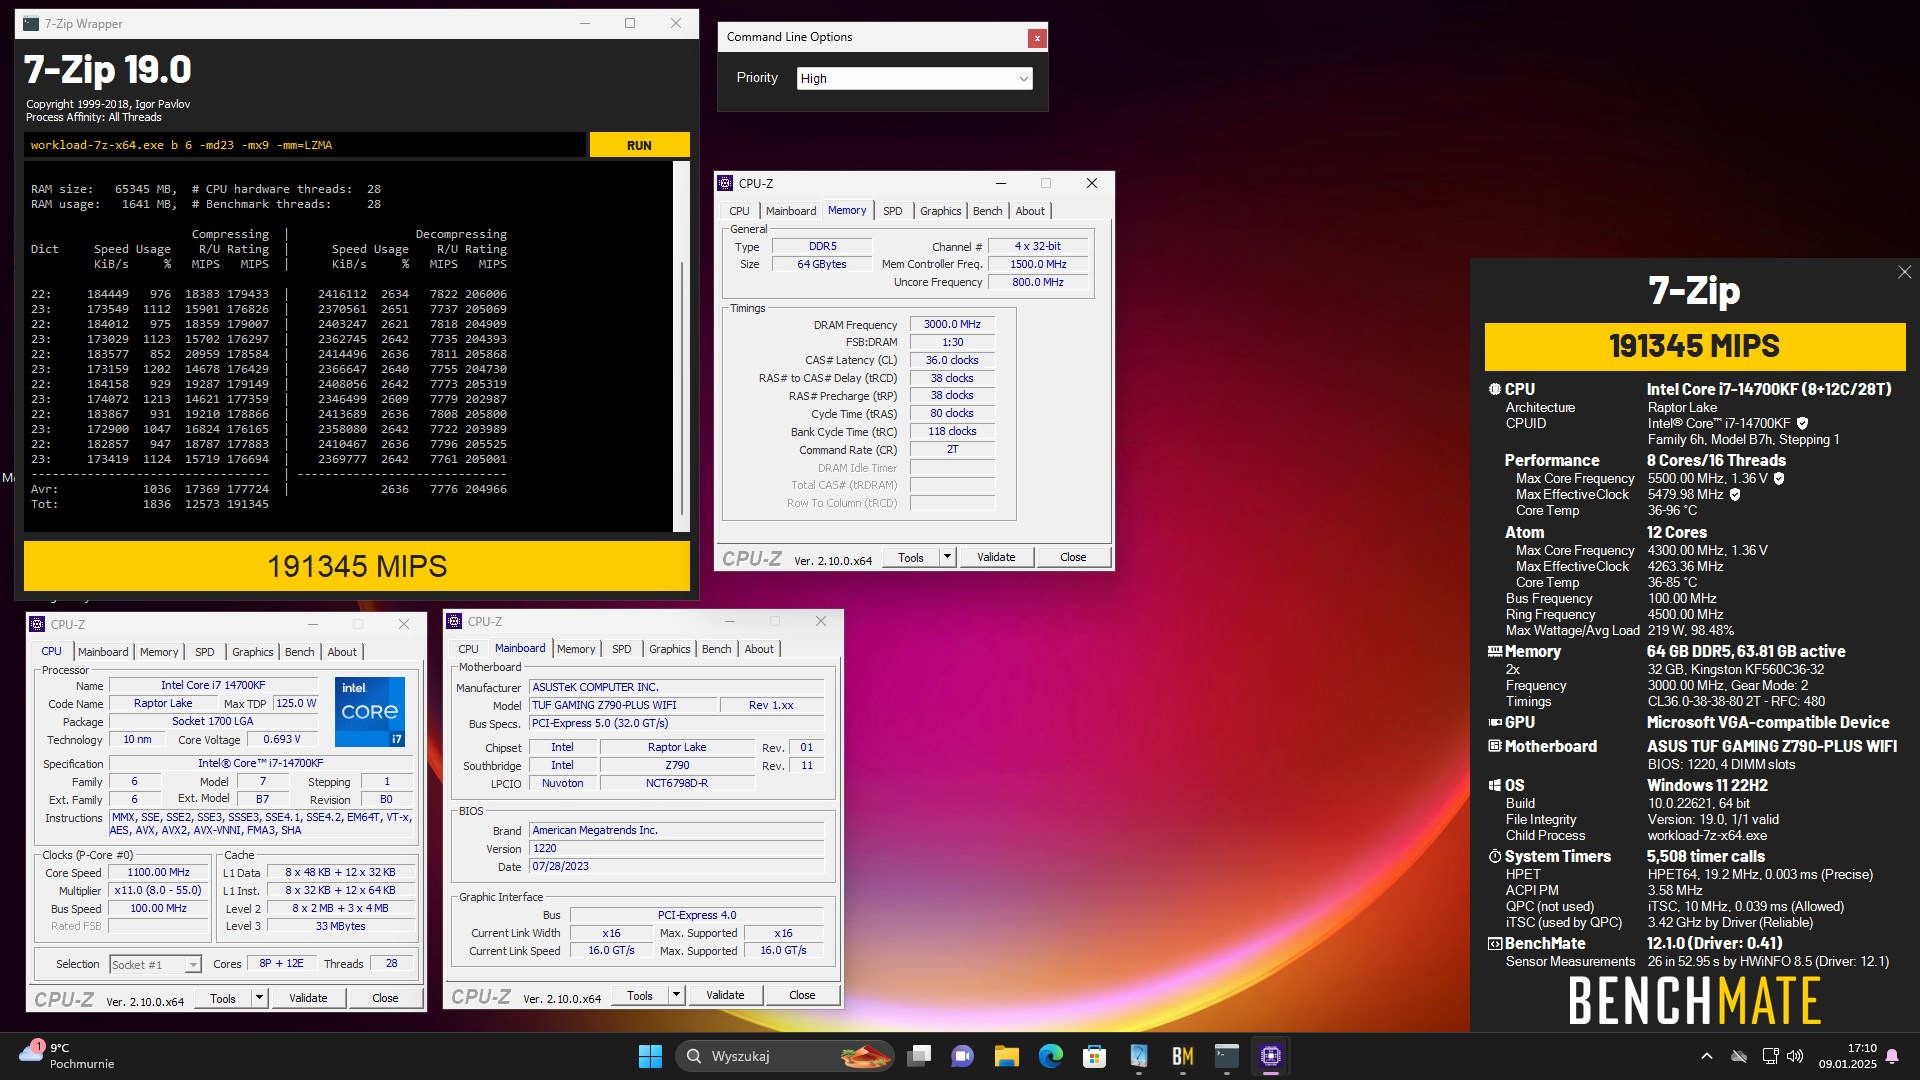Open About tab in Mainboard CPU-Z window
Screen dimensions: 1920x1080
tap(759, 649)
